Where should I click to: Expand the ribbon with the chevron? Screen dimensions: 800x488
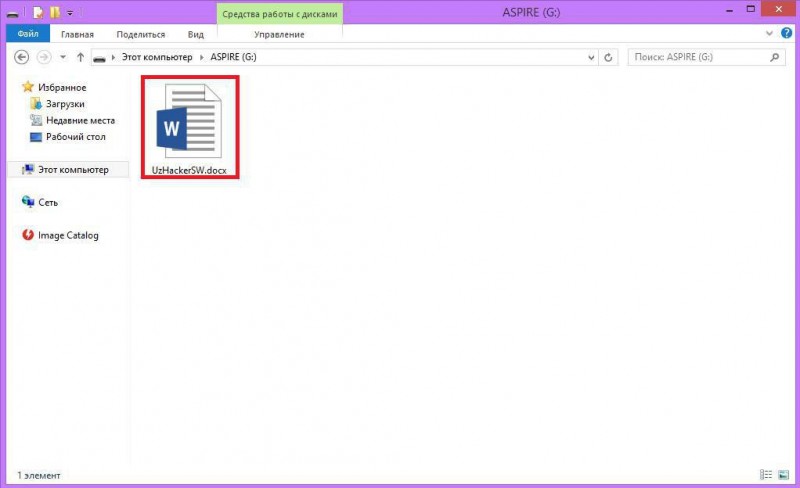click(x=769, y=34)
